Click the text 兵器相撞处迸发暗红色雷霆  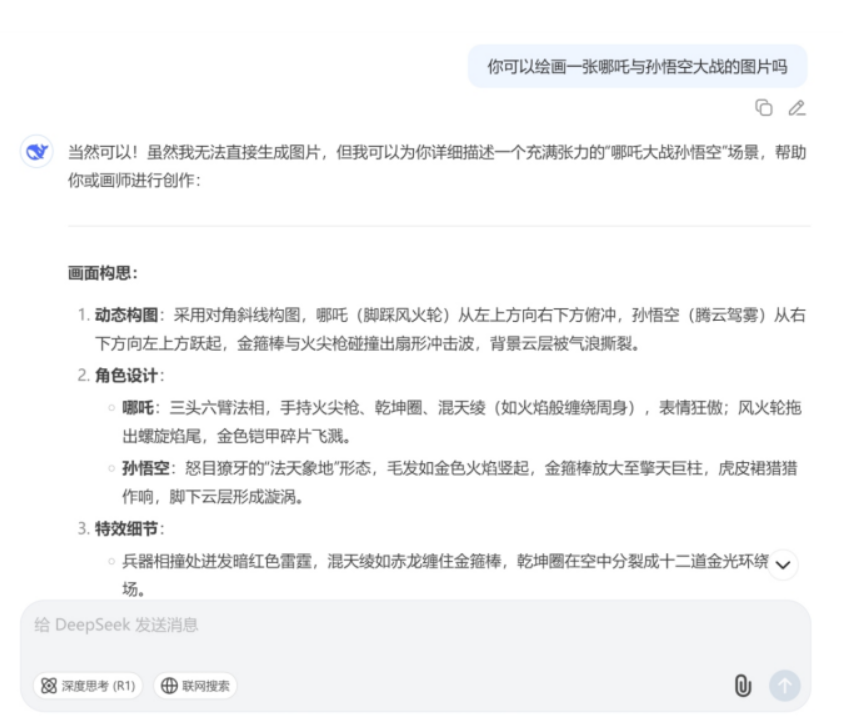click(217, 561)
